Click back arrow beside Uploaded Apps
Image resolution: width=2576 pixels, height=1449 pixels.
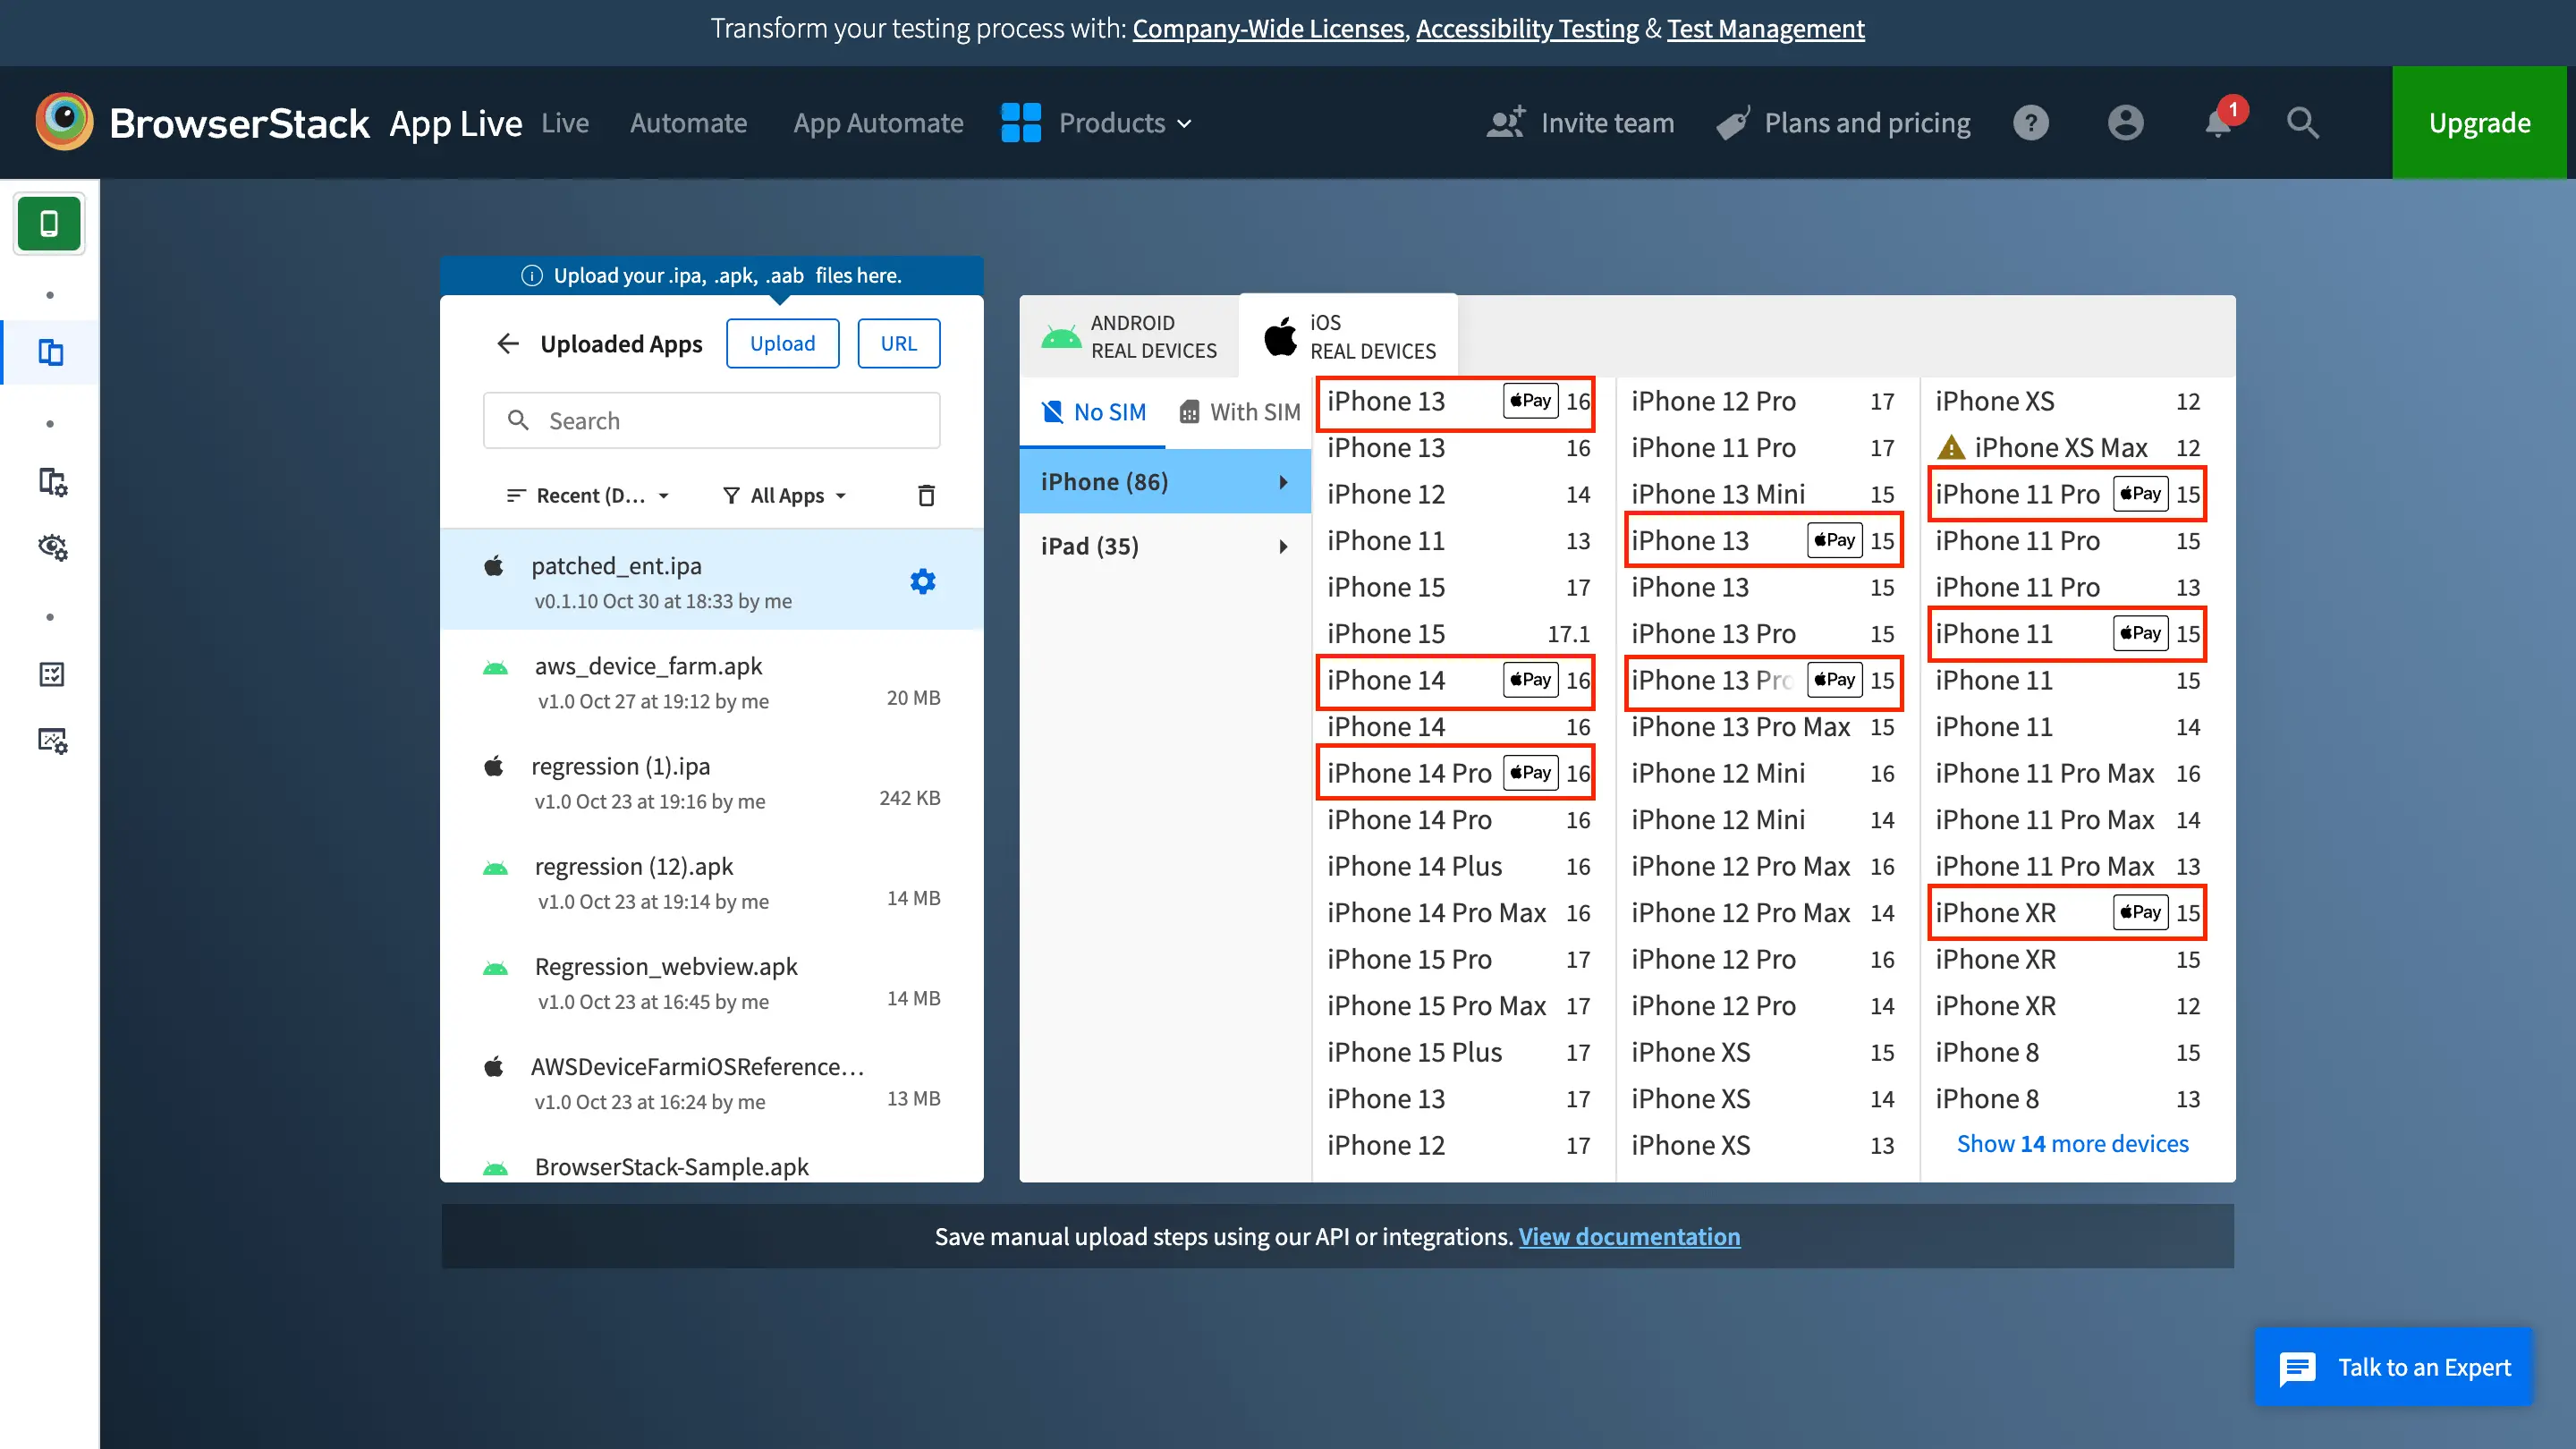[x=508, y=344]
